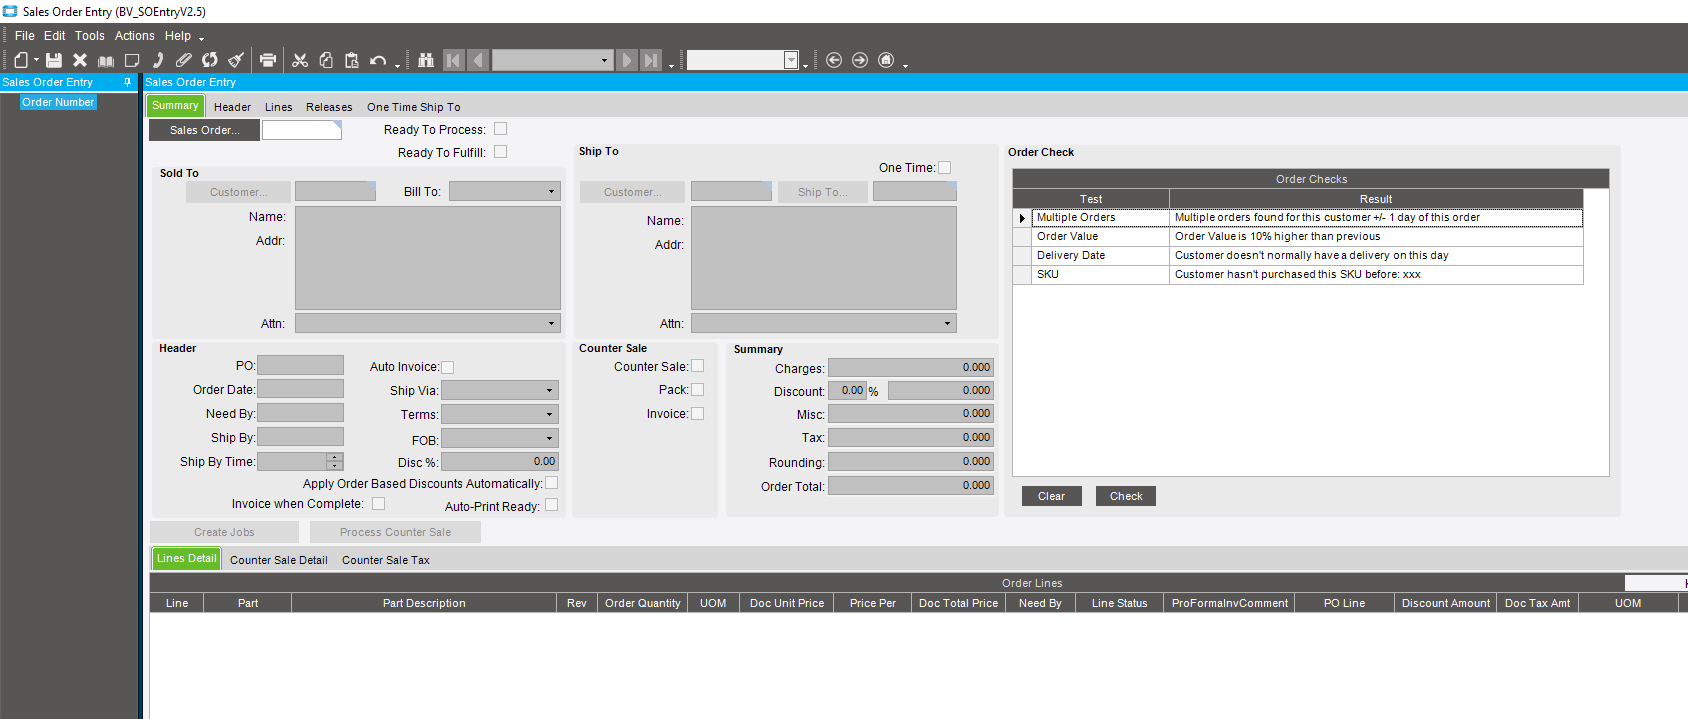Open the toolbar record navigation combo box
The width and height of the screenshot is (1688, 719).
[x=604, y=60]
